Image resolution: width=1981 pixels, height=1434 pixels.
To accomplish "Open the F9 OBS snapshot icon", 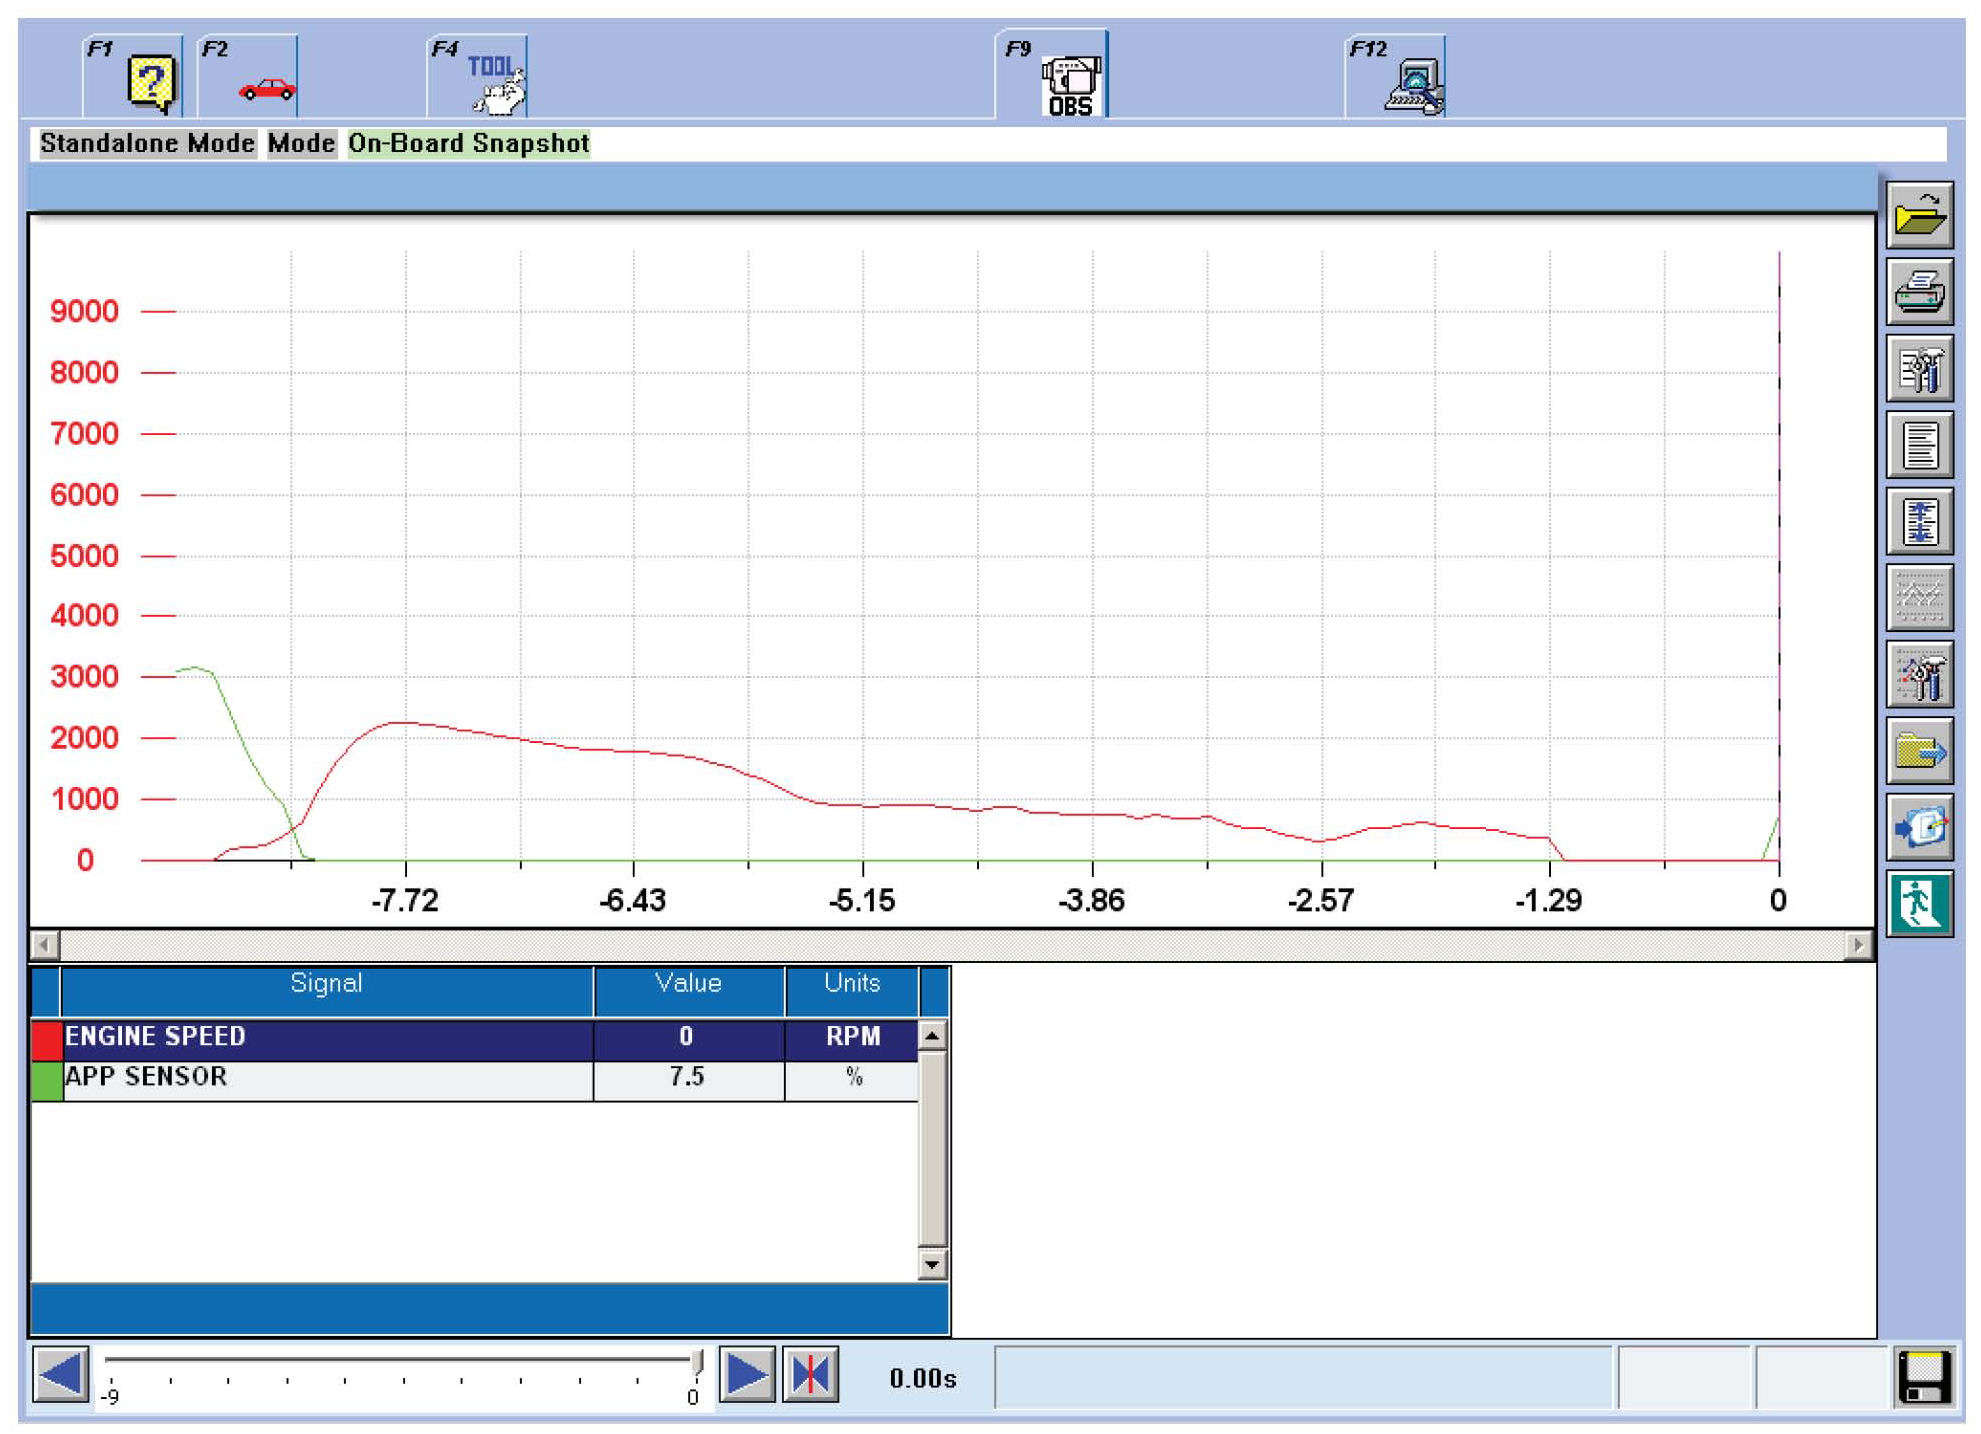I will click(x=1069, y=84).
